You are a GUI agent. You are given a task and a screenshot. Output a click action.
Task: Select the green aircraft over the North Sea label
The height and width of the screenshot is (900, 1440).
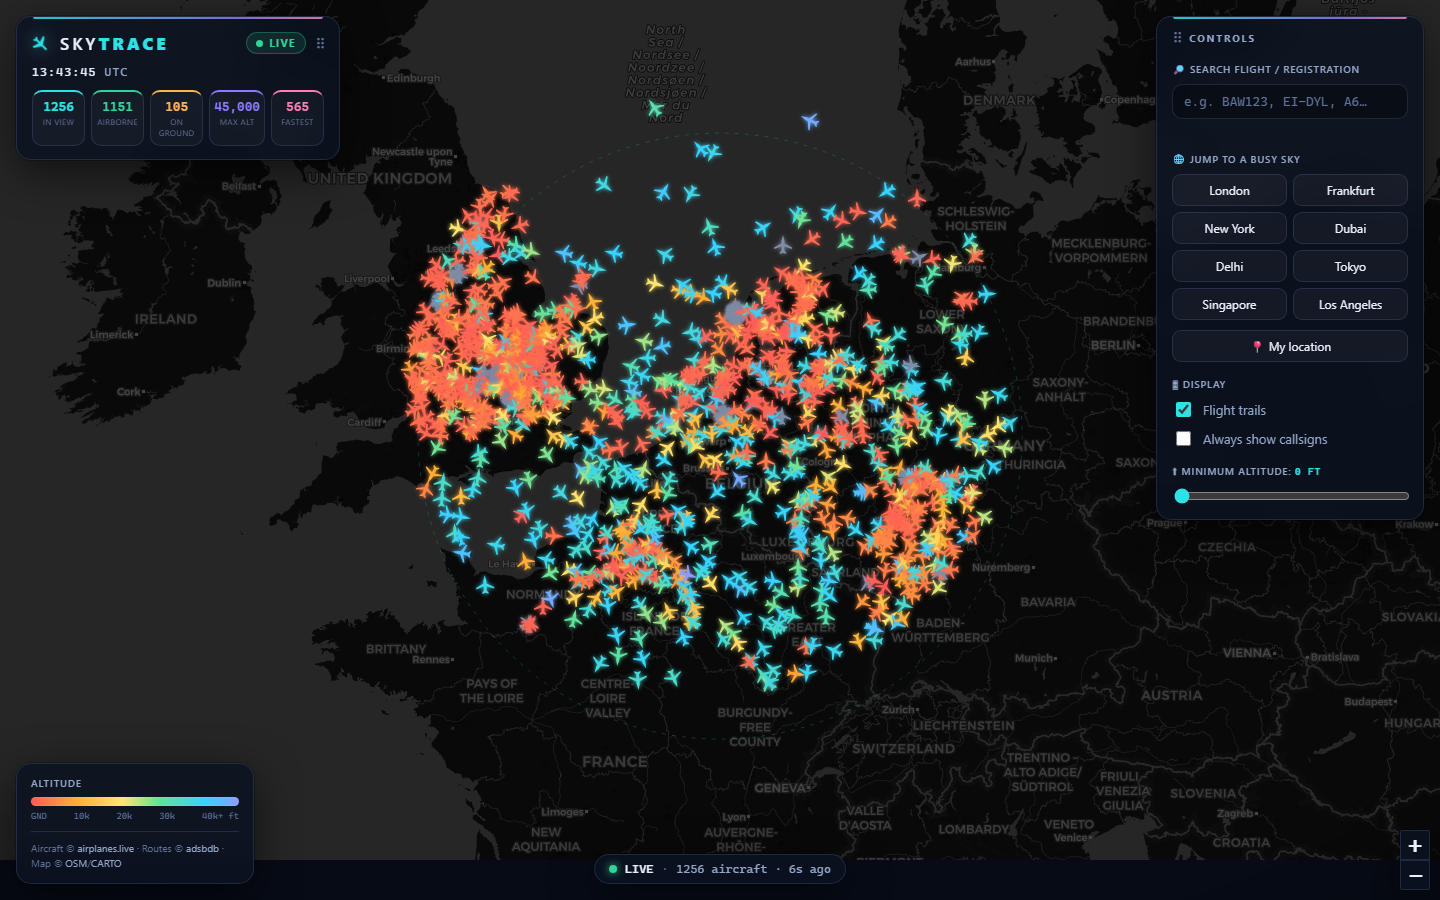(x=655, y=107)
